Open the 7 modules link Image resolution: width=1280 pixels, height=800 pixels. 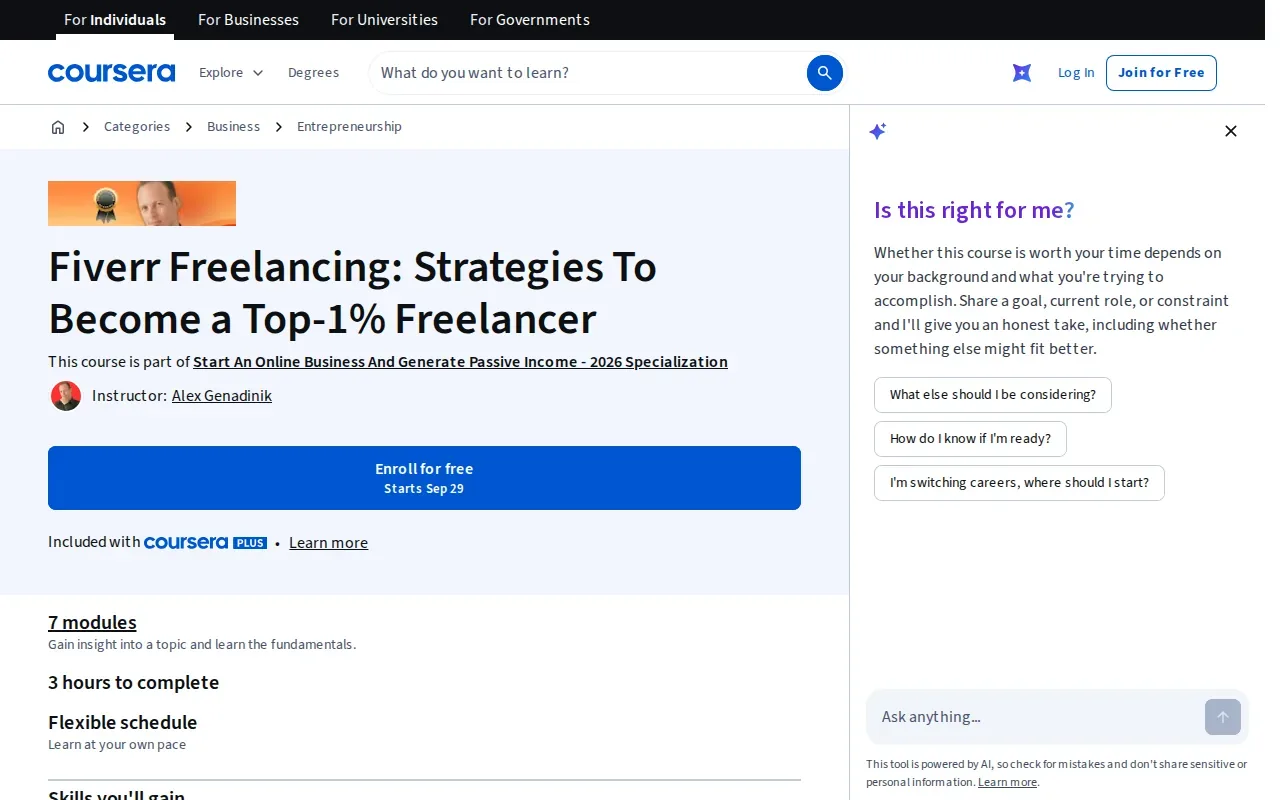[92, 623]
